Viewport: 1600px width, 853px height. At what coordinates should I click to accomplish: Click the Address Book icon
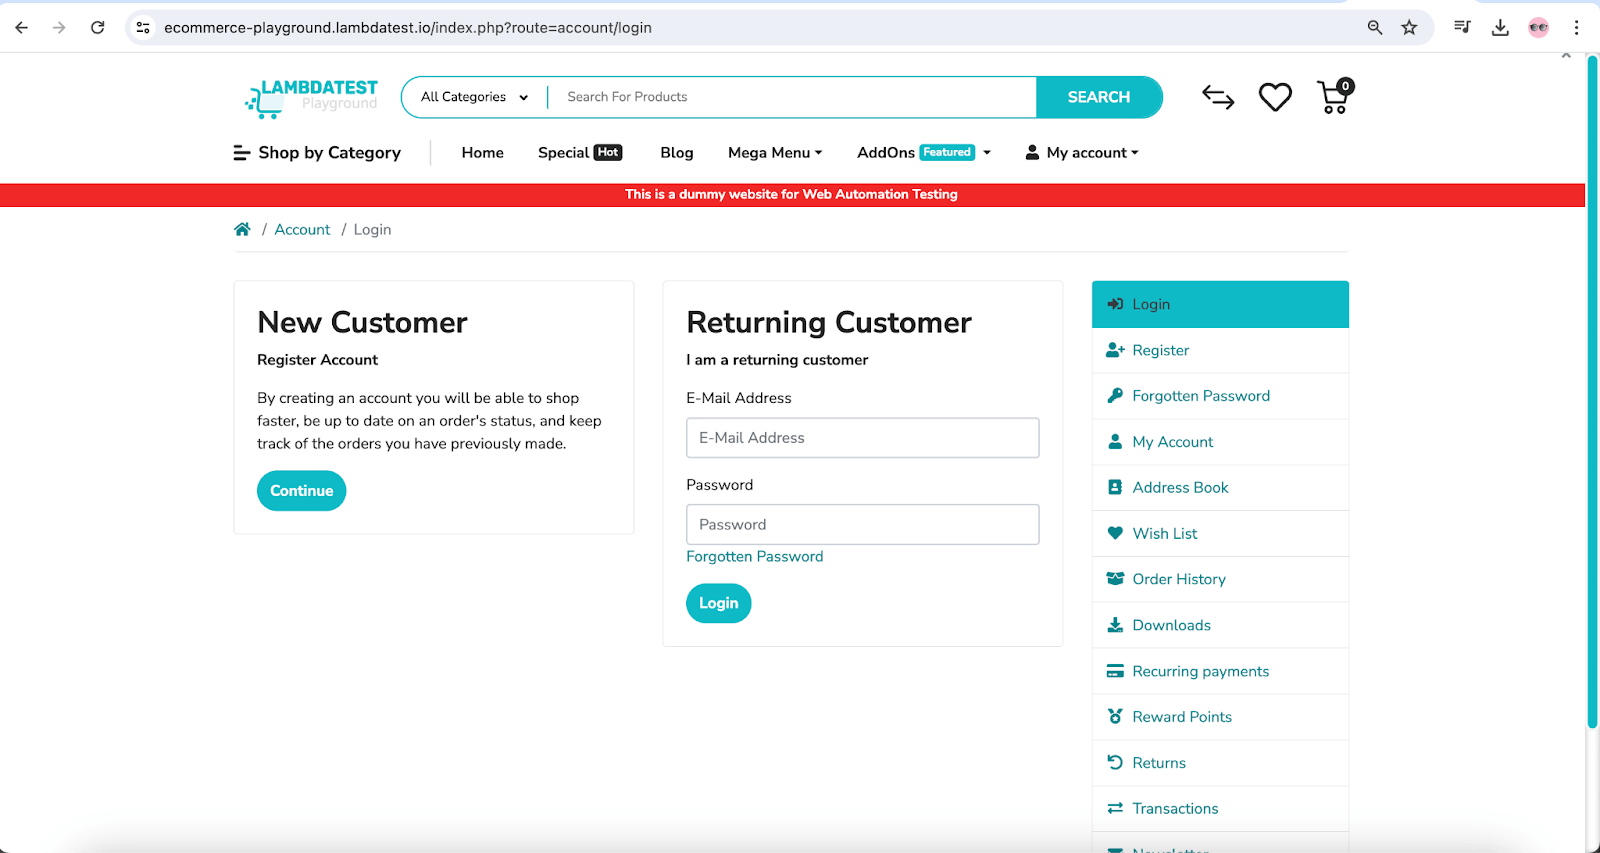pyautogui.click(x=1115, y=488)
